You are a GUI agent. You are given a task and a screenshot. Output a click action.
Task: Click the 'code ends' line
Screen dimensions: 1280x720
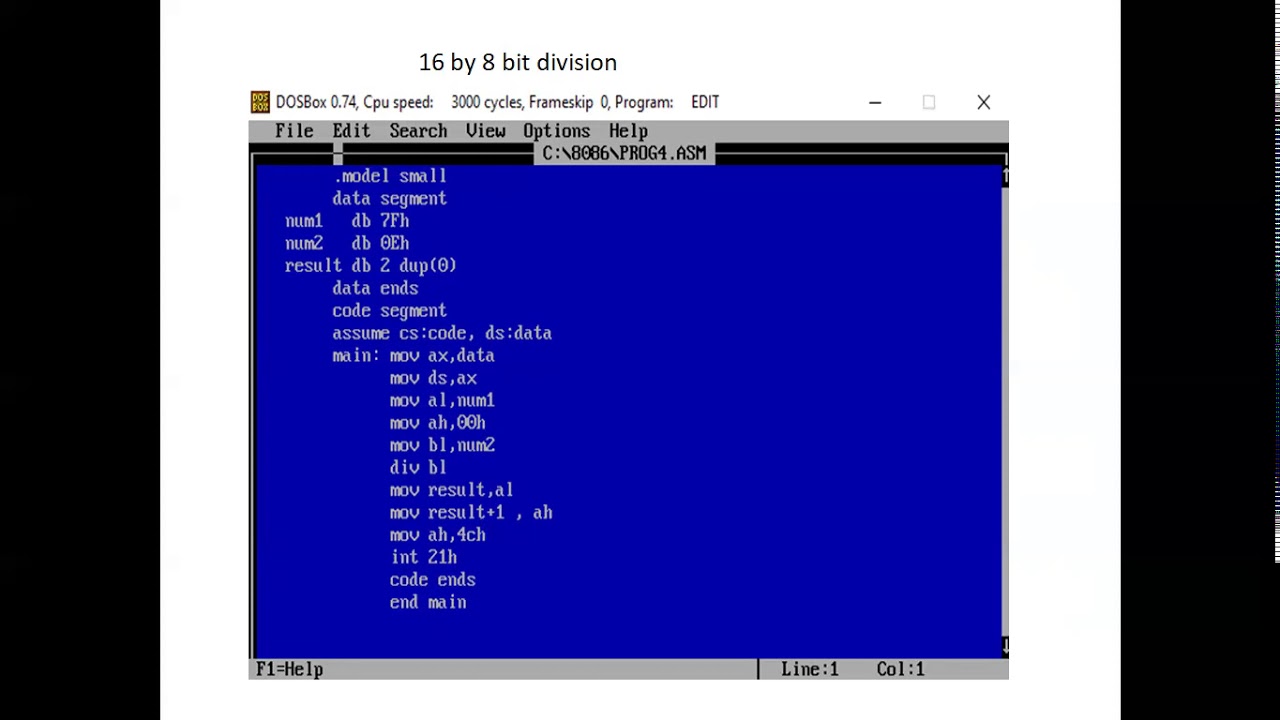[x=433, y=580]
